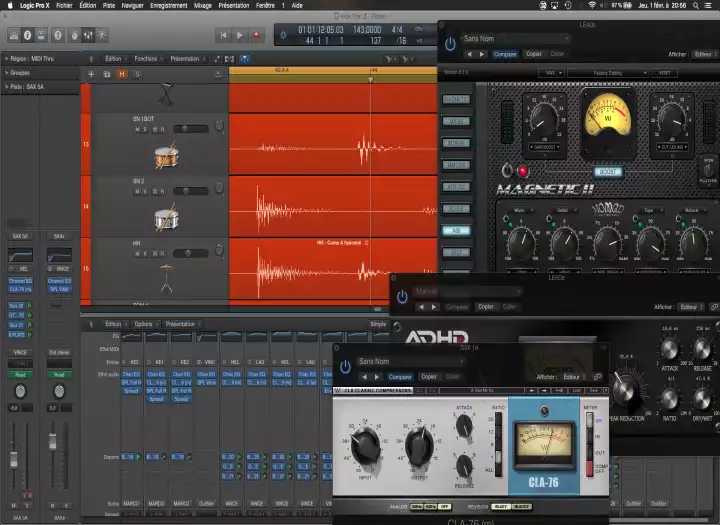
Task: Record-enable the SN 2 track
Action: [162, 192]
